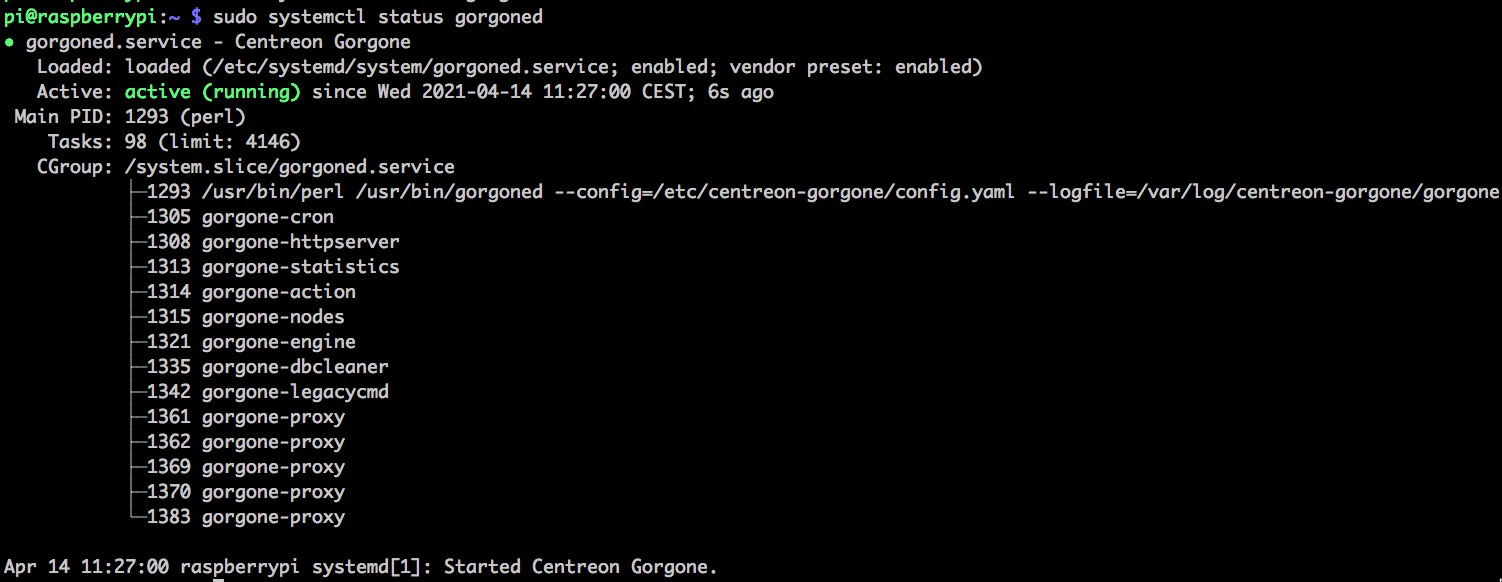Viewport: 1502px width, 582px height.
Task: Select the gorgone-legacycmd process entry
Action: pos(294,392)
